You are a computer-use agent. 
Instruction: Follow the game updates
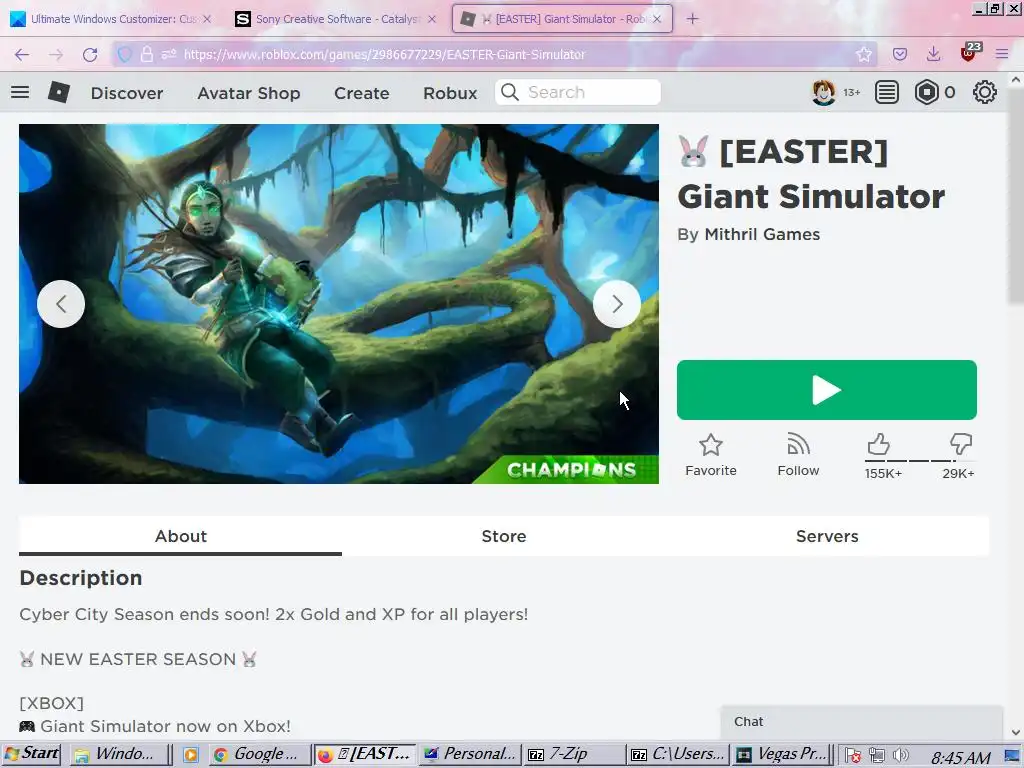798,455
